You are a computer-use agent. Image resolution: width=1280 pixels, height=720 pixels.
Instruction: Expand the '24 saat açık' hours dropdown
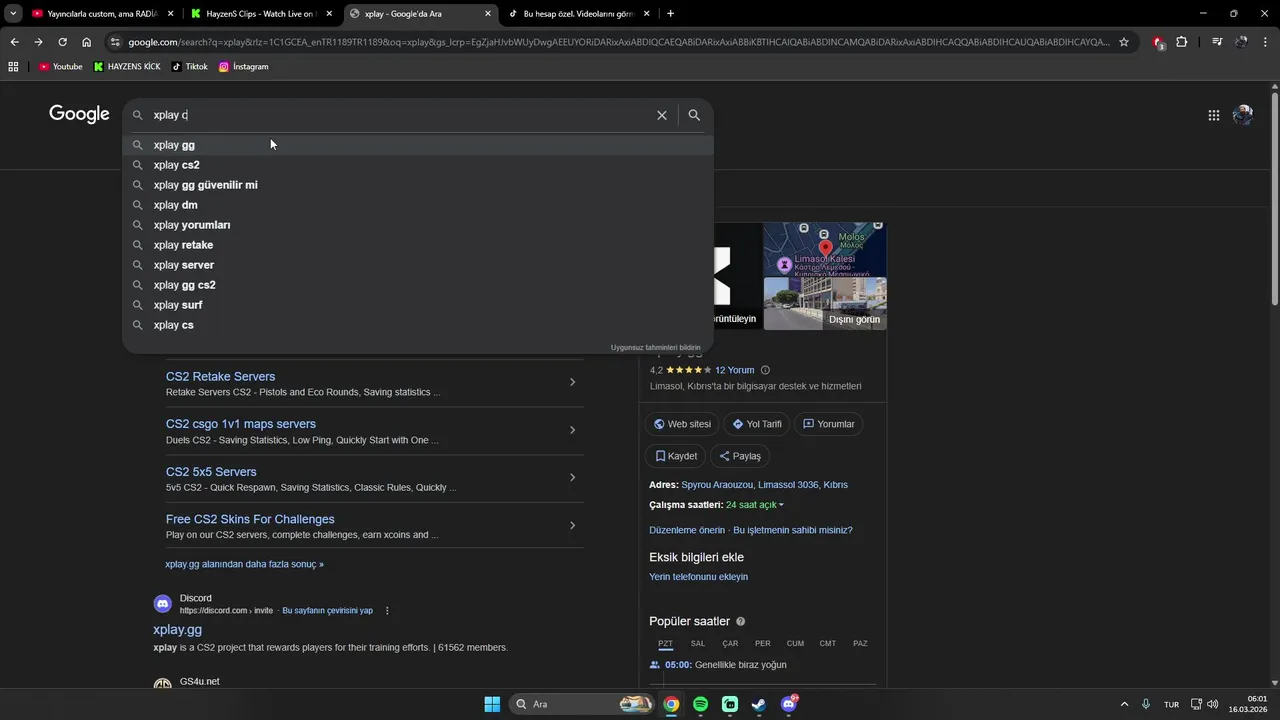coord(755,505)
